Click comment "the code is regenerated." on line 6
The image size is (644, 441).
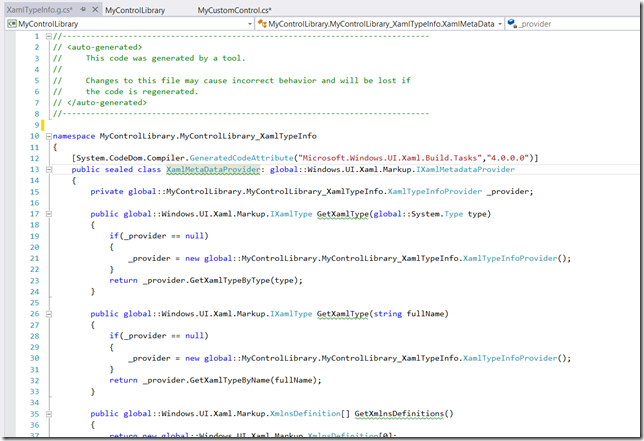pos(142,92)
